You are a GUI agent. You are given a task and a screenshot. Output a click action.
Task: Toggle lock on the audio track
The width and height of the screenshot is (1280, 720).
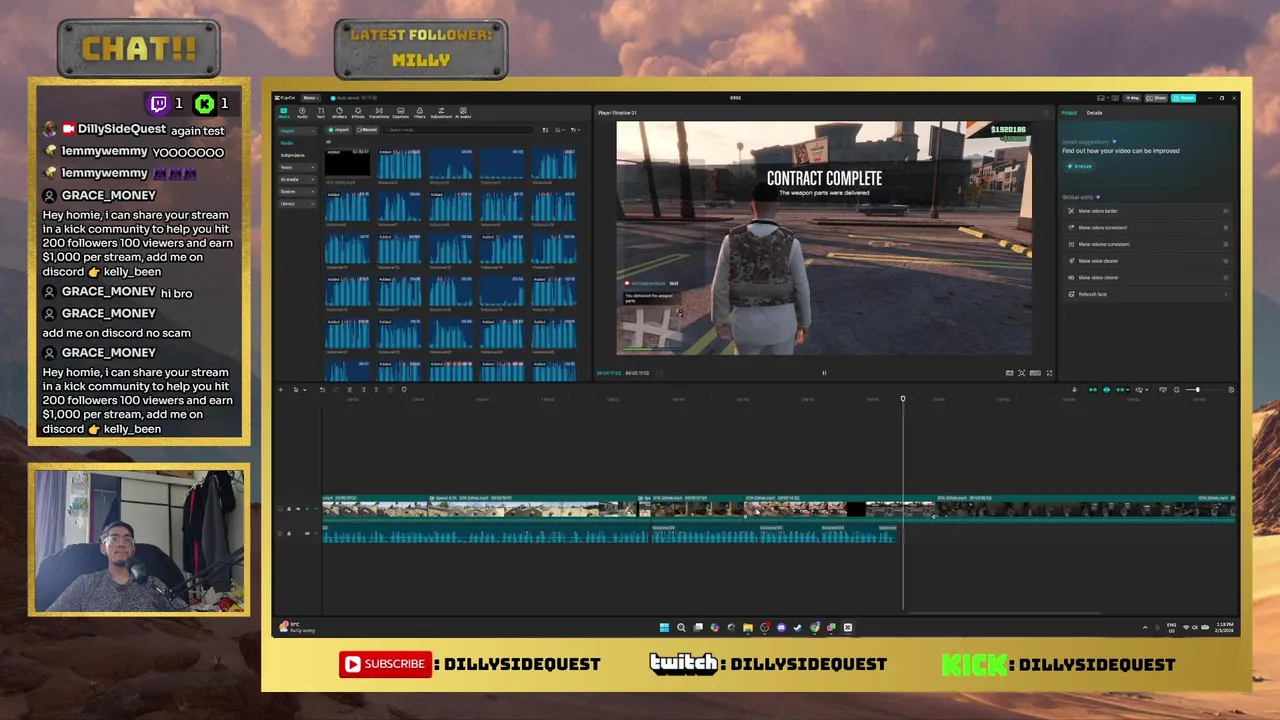coord(289,533)
